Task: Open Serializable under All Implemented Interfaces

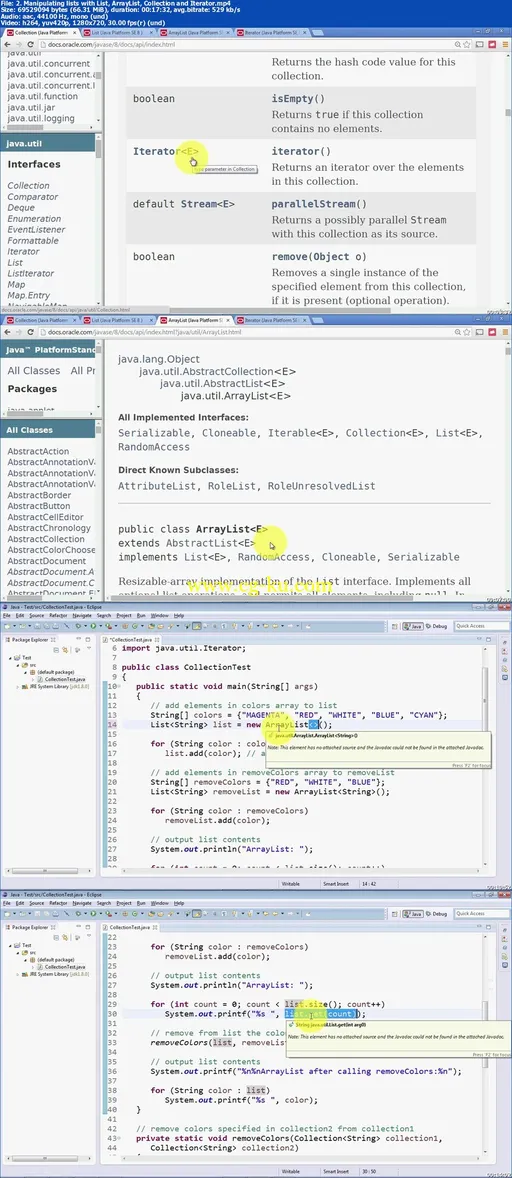Action: pyautogui.click(x=154, y=433)
